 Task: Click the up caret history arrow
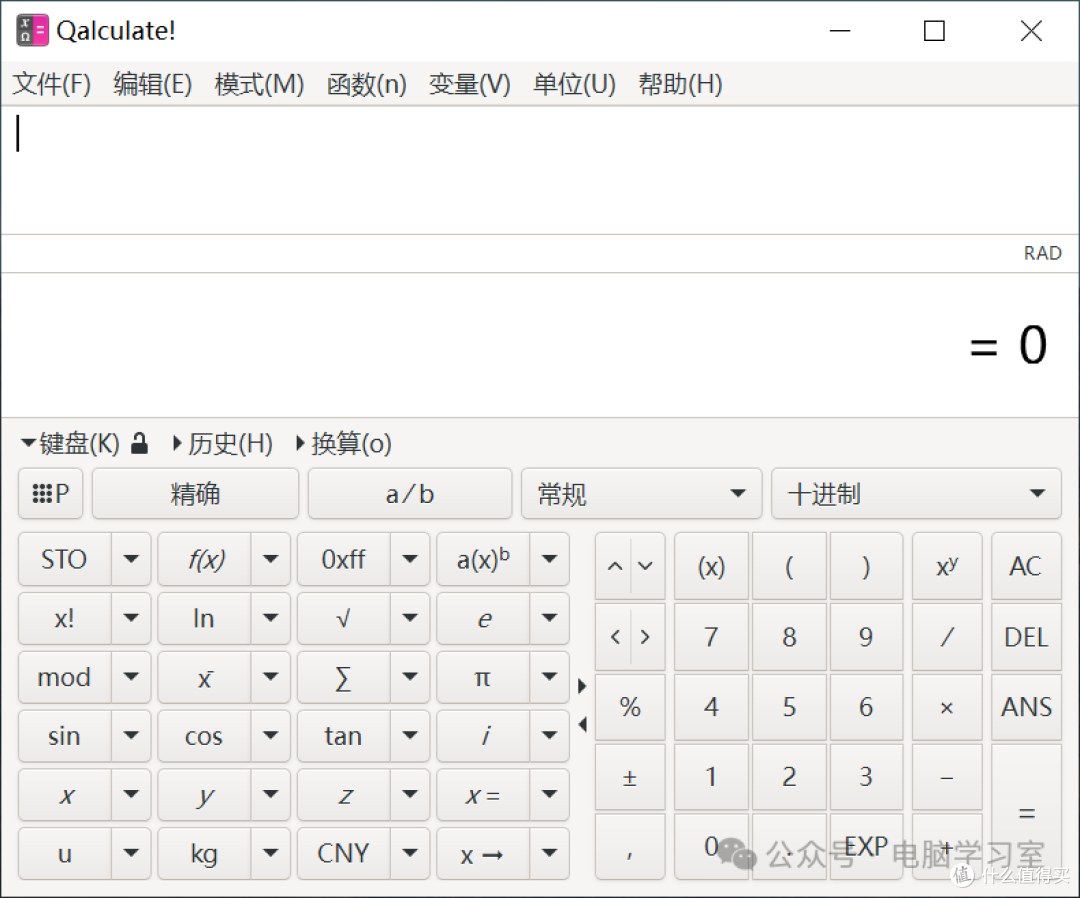[614, 566]
